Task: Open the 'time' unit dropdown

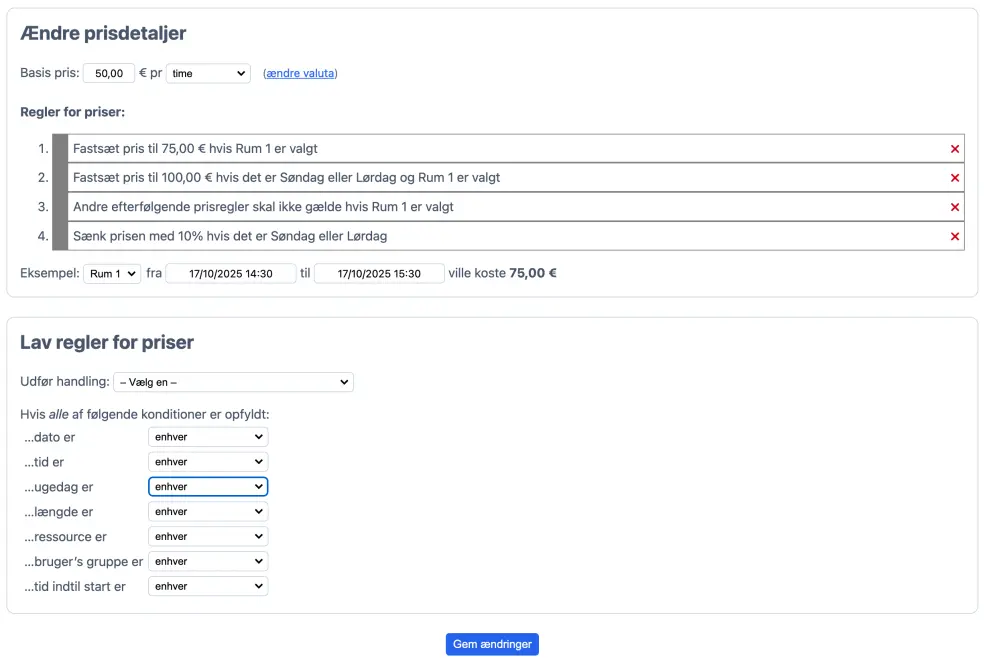Action: pos(208,73)
